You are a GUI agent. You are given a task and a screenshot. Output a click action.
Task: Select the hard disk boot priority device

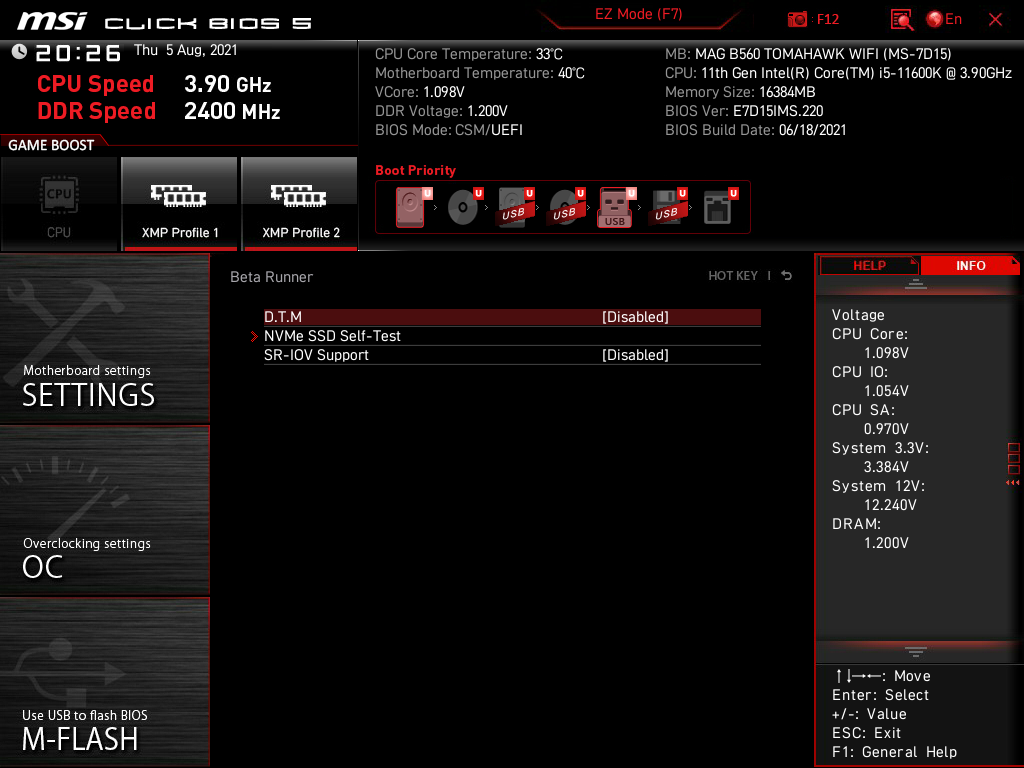[x=413, y=207]
